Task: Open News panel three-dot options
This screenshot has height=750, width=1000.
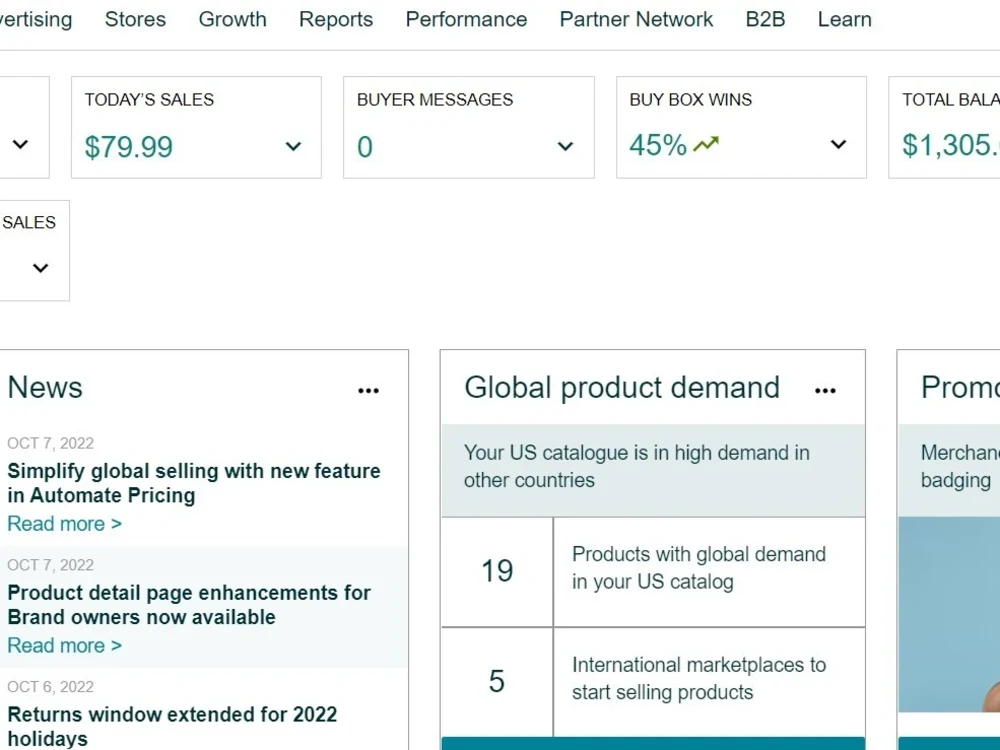Action: [x=369, y=390]
